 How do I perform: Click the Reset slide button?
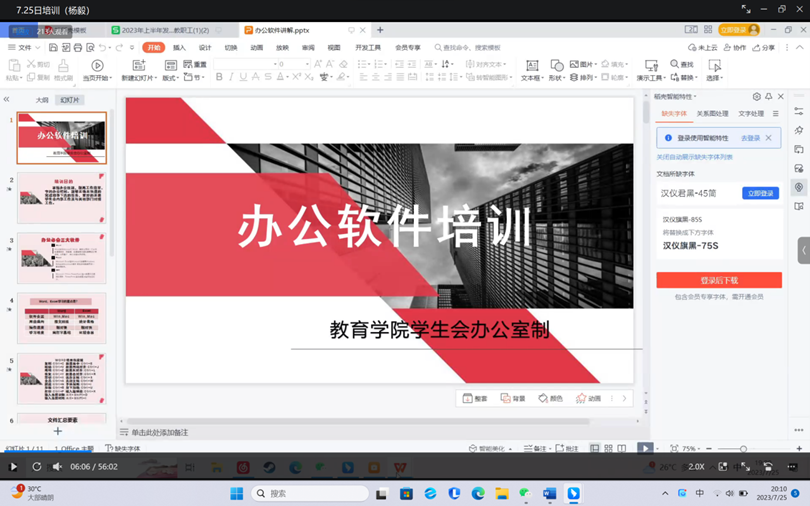click(x=196, y=64)
